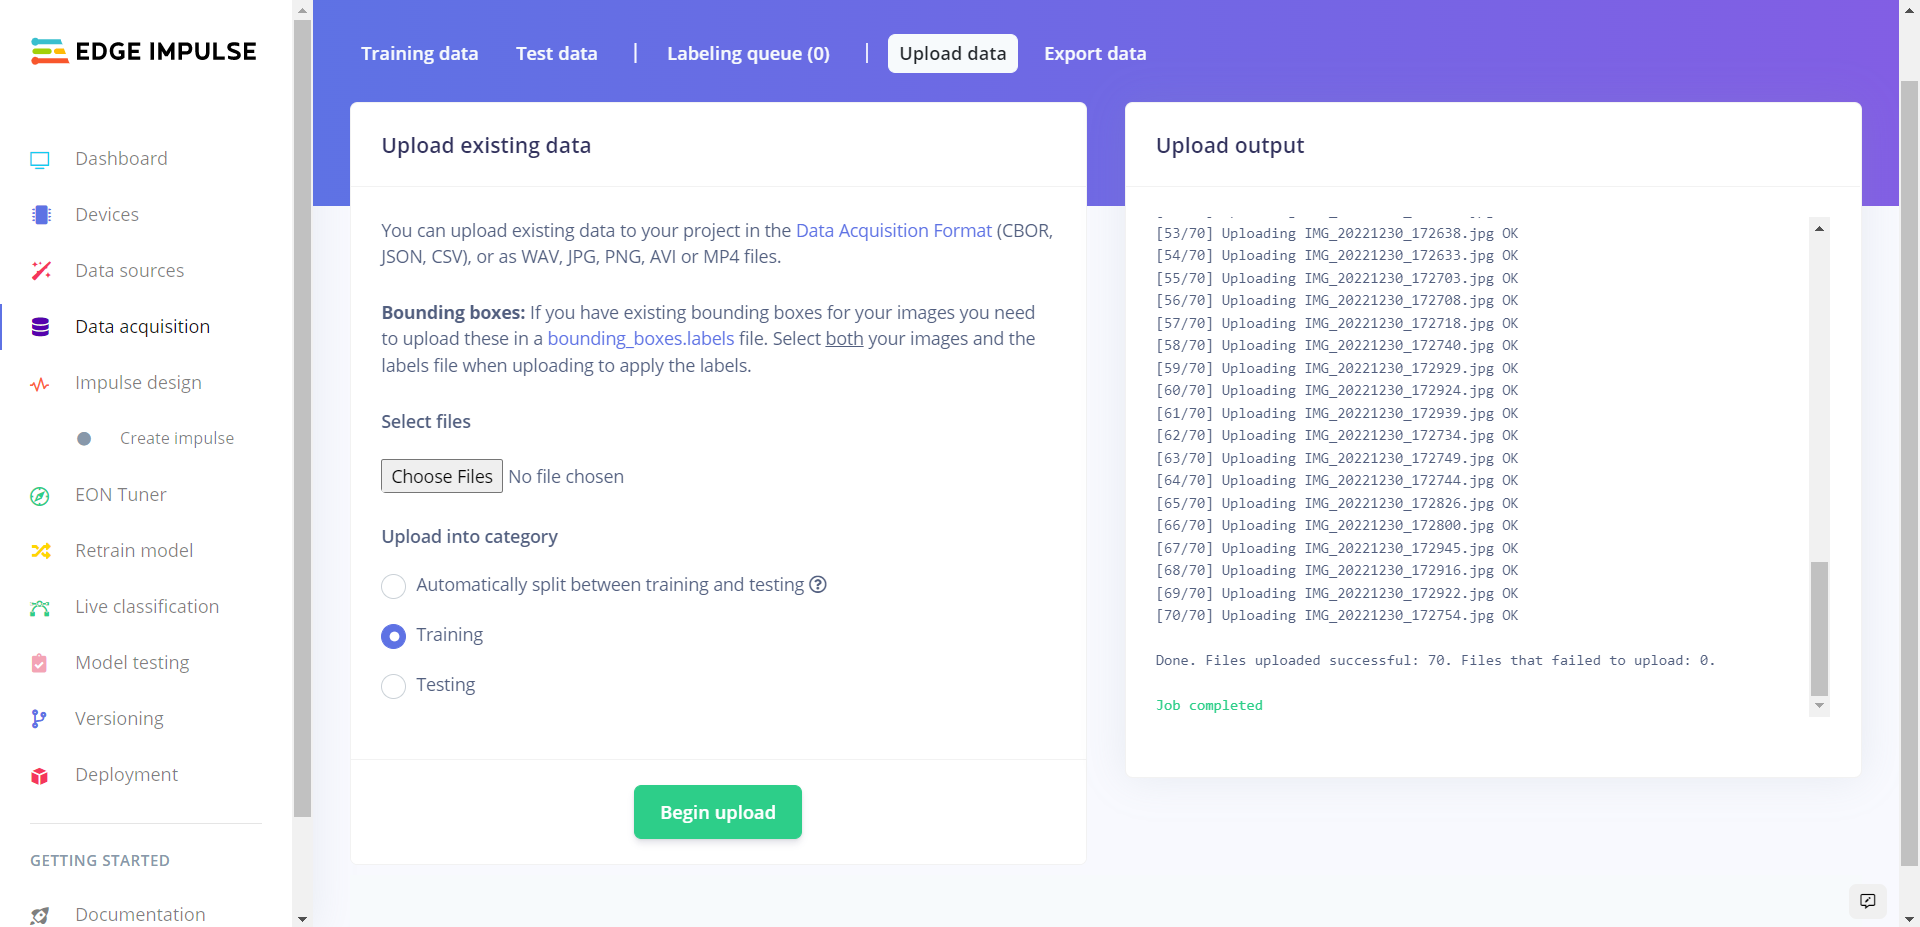Click the 'Upload into category' label

pyautogui.click(x=469, y=537)
